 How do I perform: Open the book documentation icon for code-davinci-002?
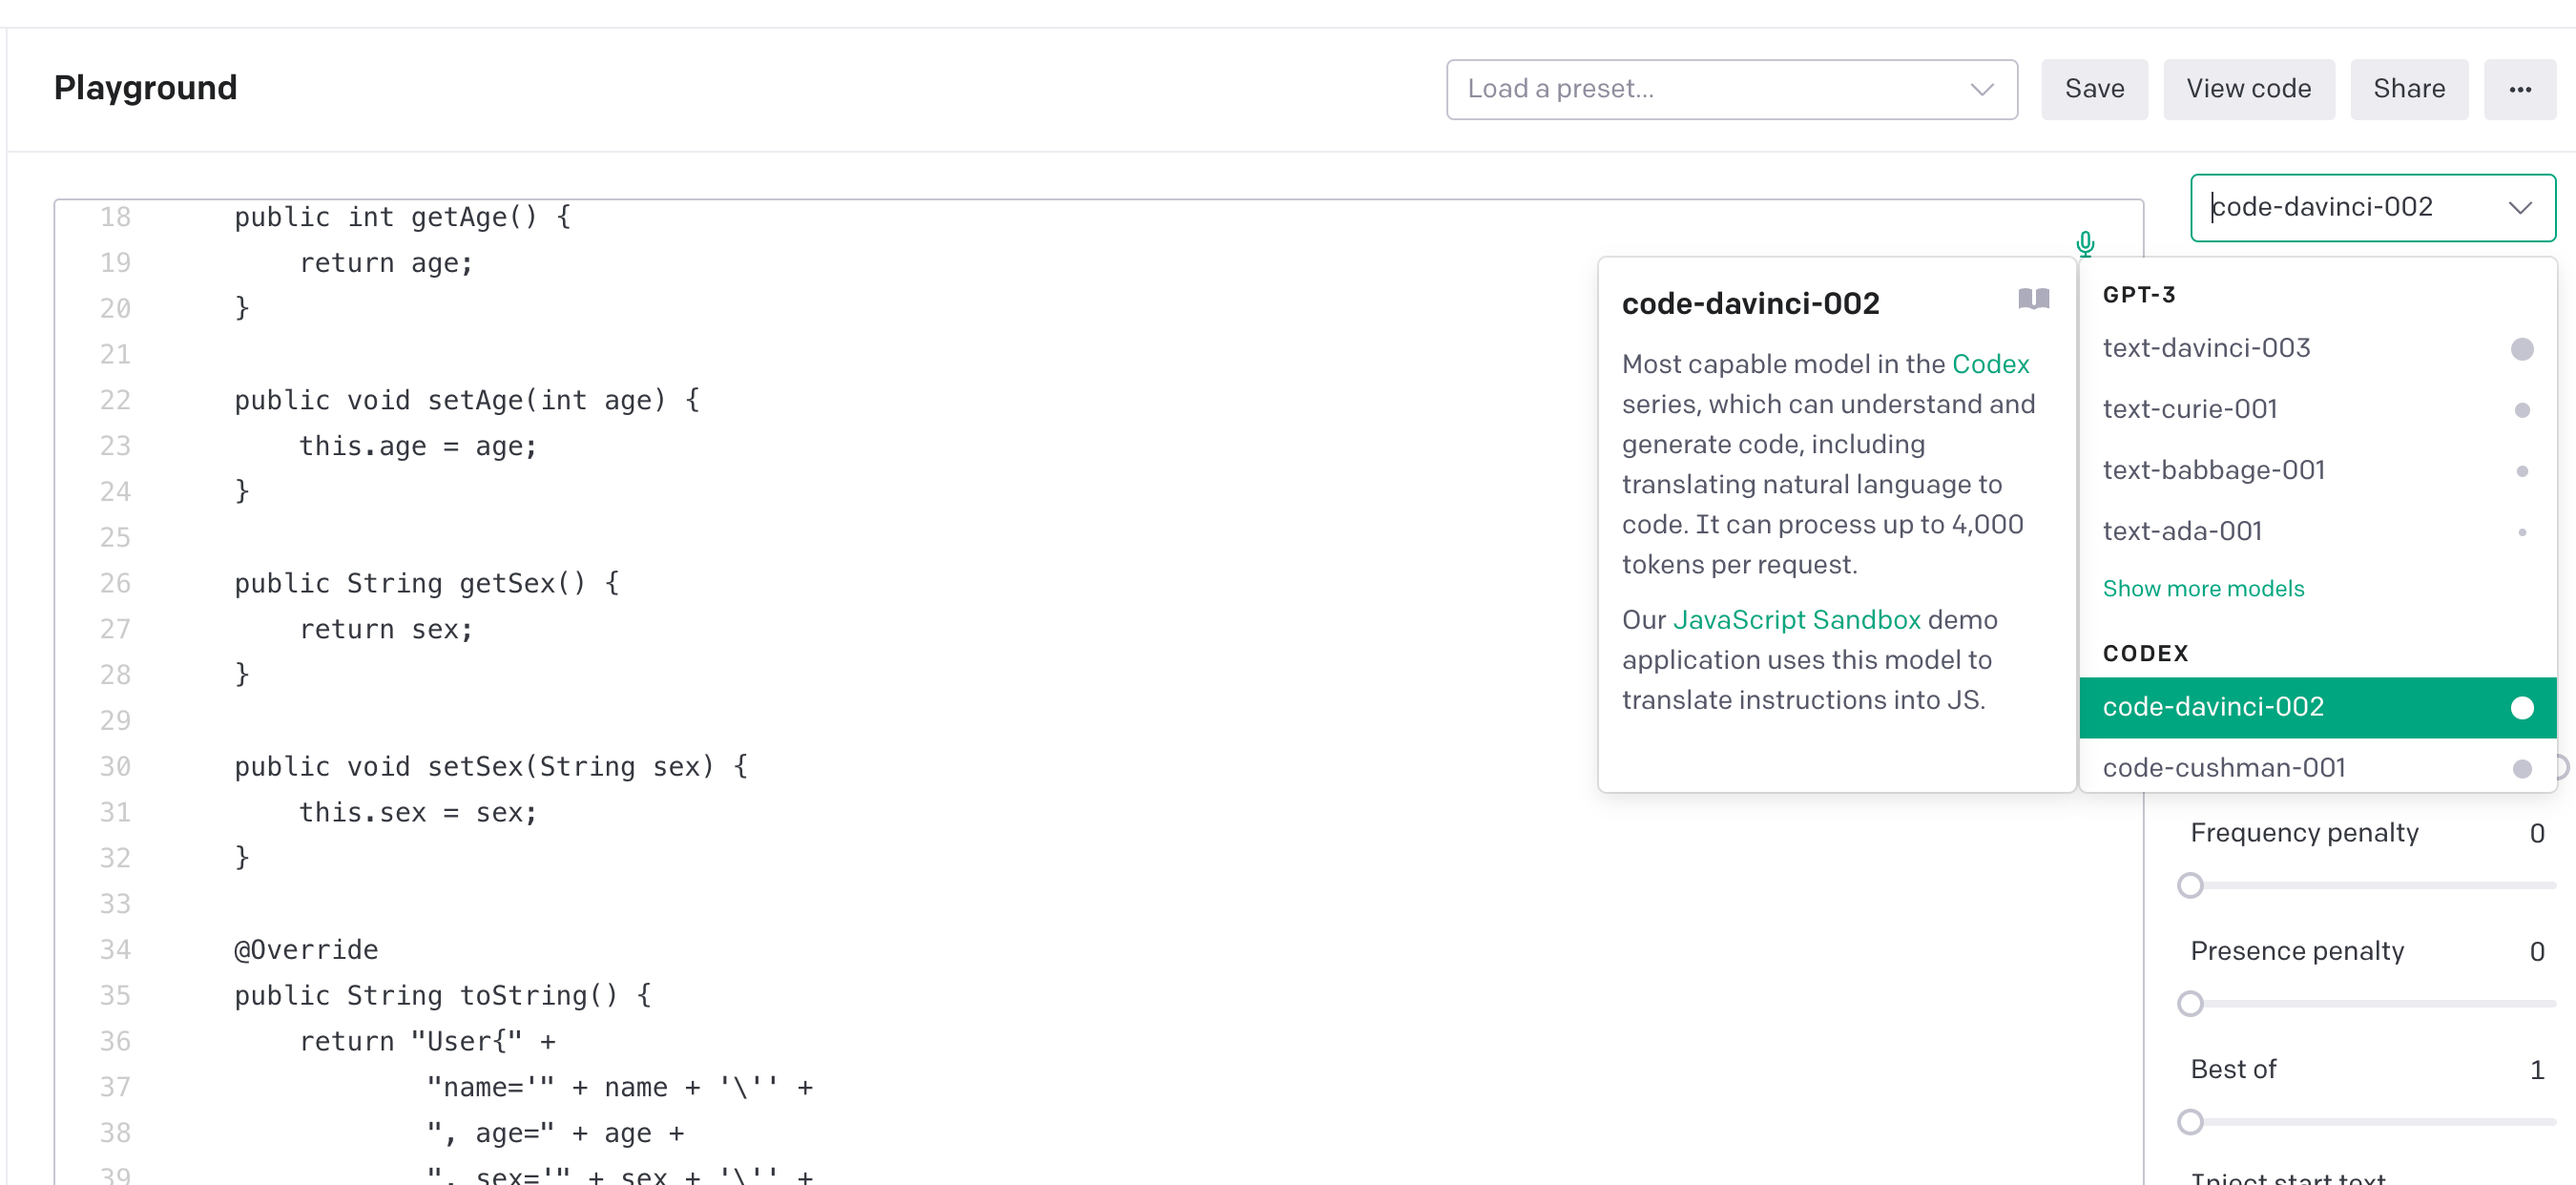[2033, 299]
